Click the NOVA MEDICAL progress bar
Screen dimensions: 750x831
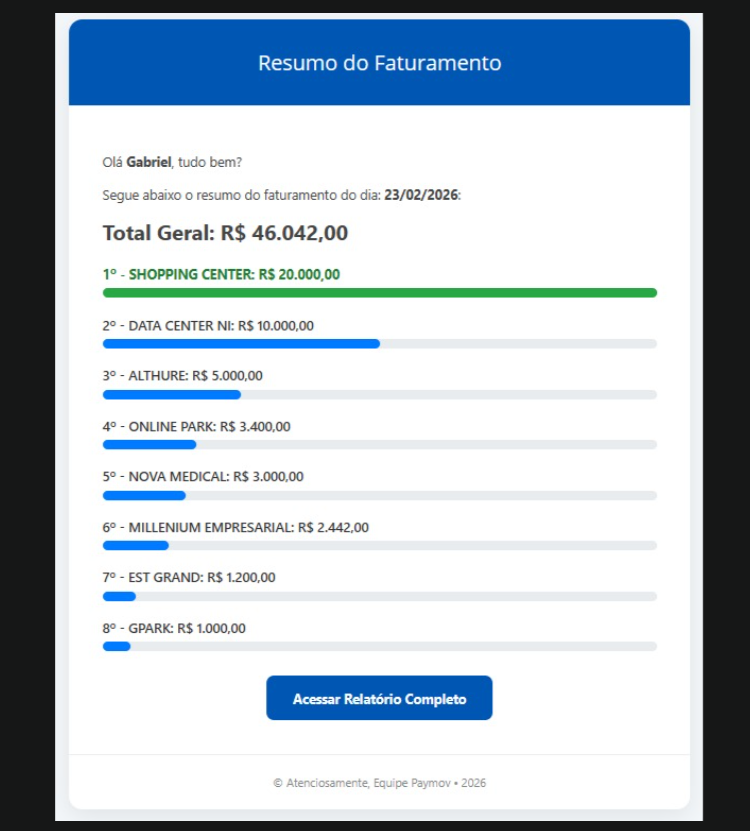[380, 496]
